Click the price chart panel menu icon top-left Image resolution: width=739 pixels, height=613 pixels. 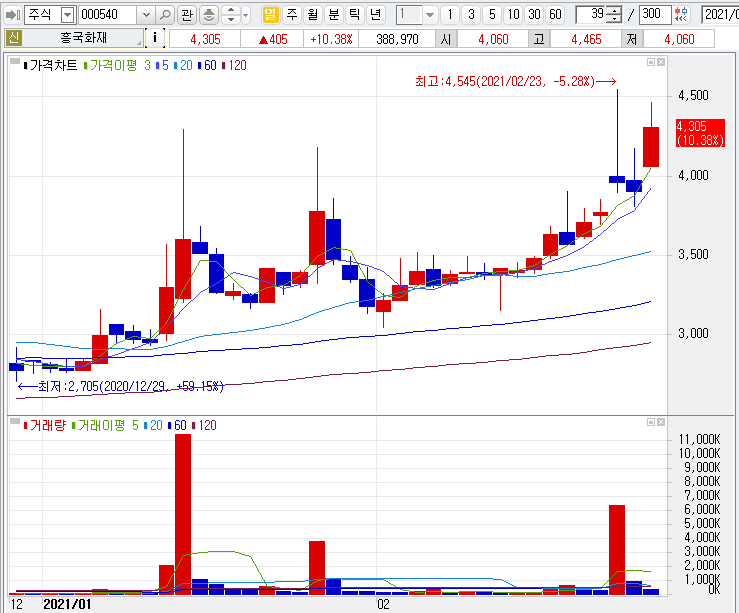pyautogui.click(x=15, y=61)
